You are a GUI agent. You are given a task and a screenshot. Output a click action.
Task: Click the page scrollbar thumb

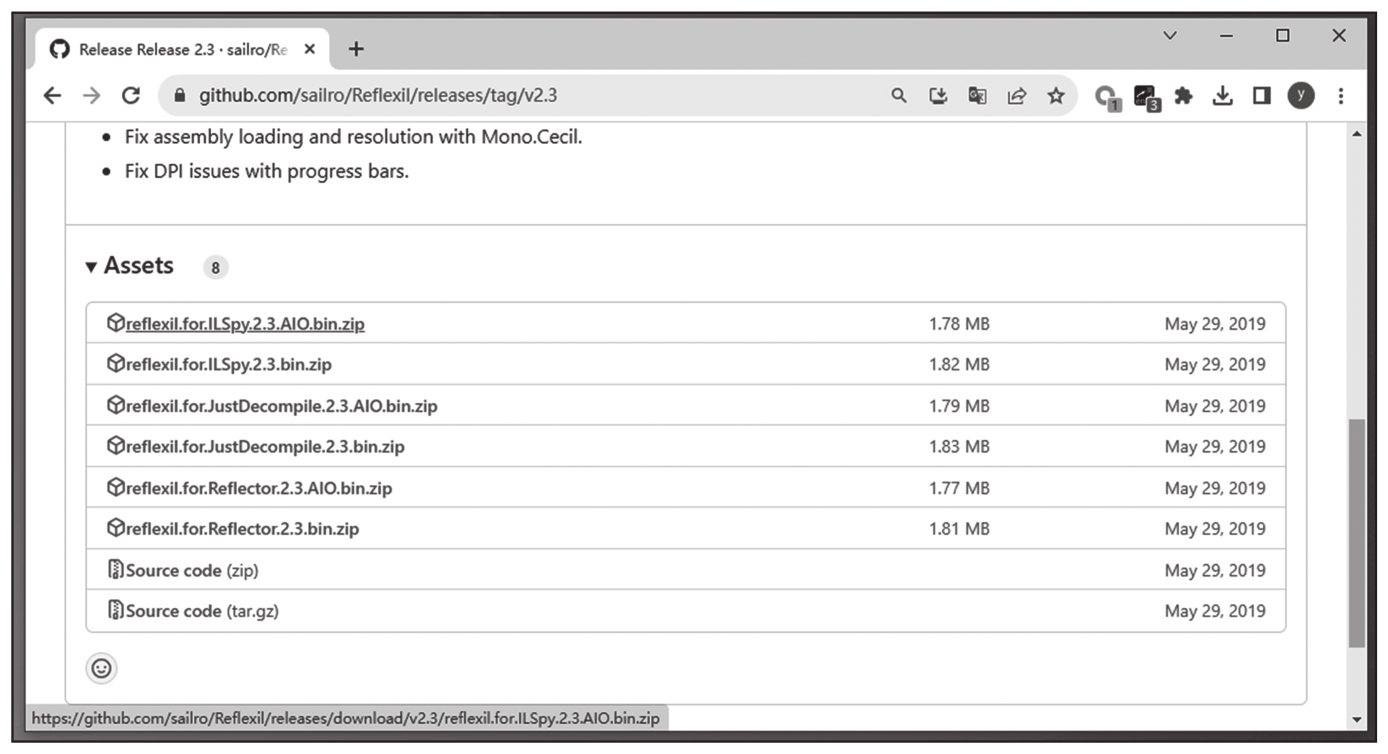pyautogui.click(x=1356, y=533)
